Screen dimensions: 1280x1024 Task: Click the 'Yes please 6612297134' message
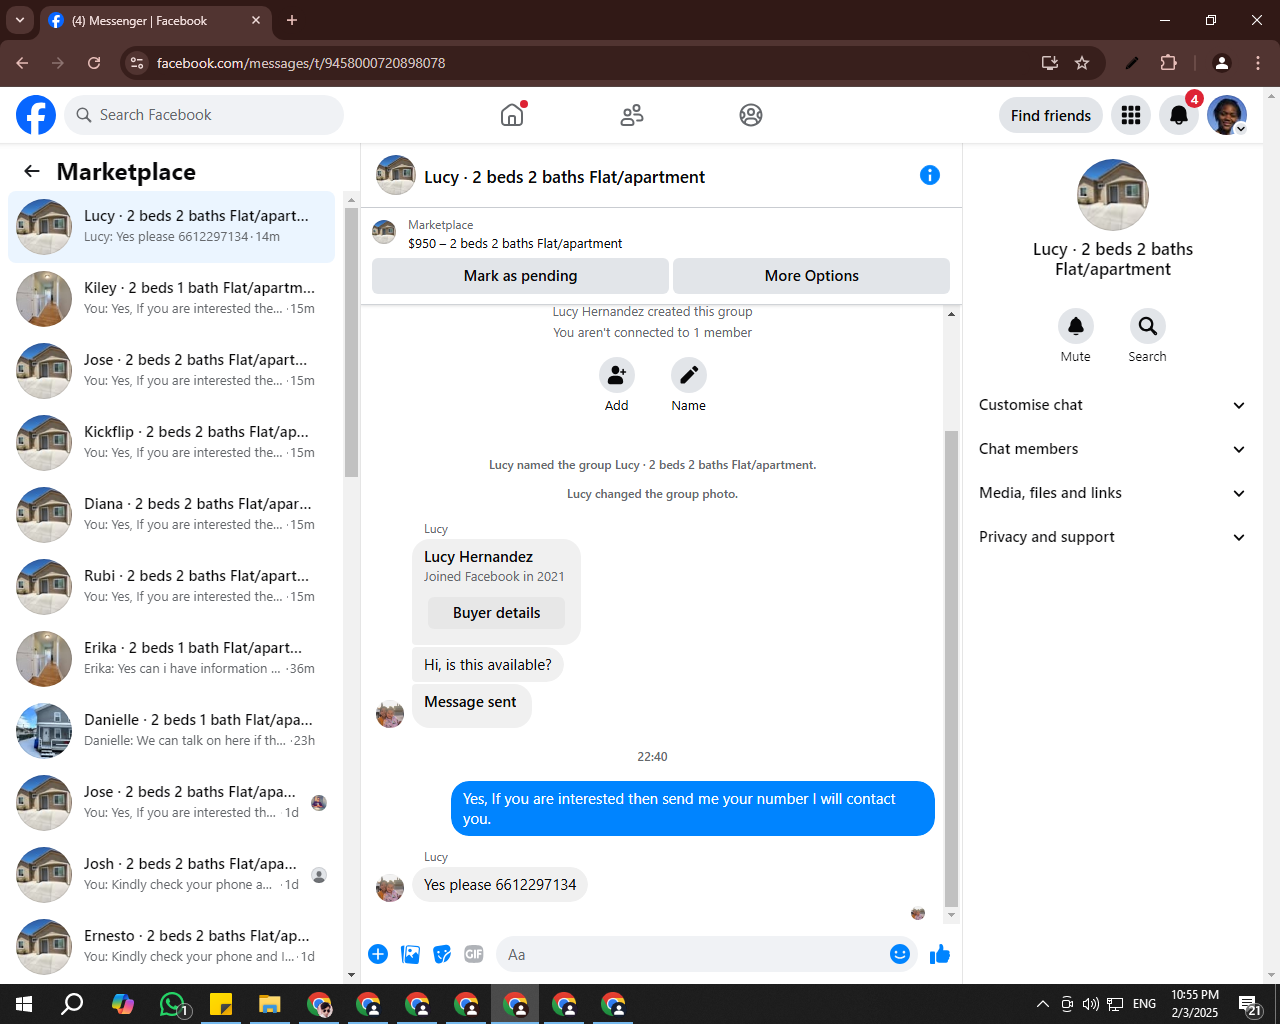tap(500, 885)
